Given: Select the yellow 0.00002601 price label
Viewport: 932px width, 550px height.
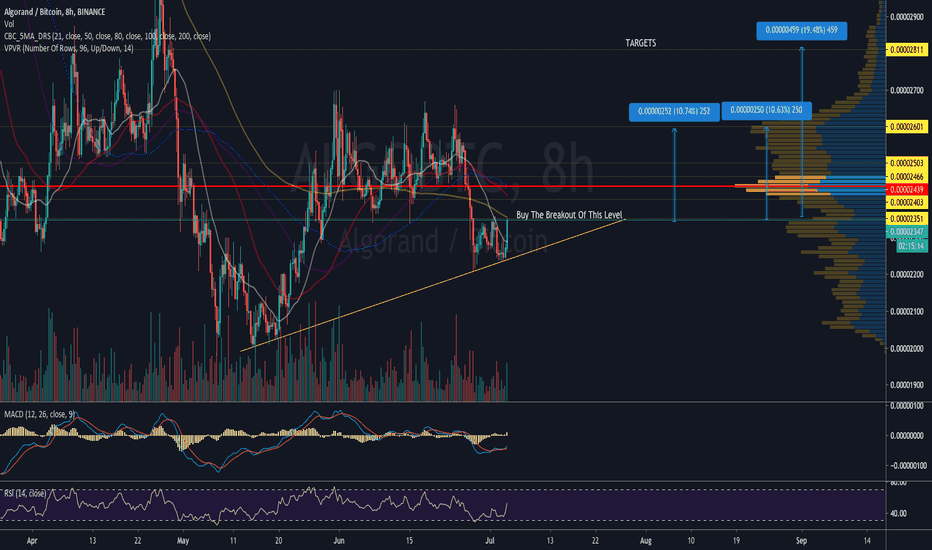Looking at the screenshot, I should [906, 127].
